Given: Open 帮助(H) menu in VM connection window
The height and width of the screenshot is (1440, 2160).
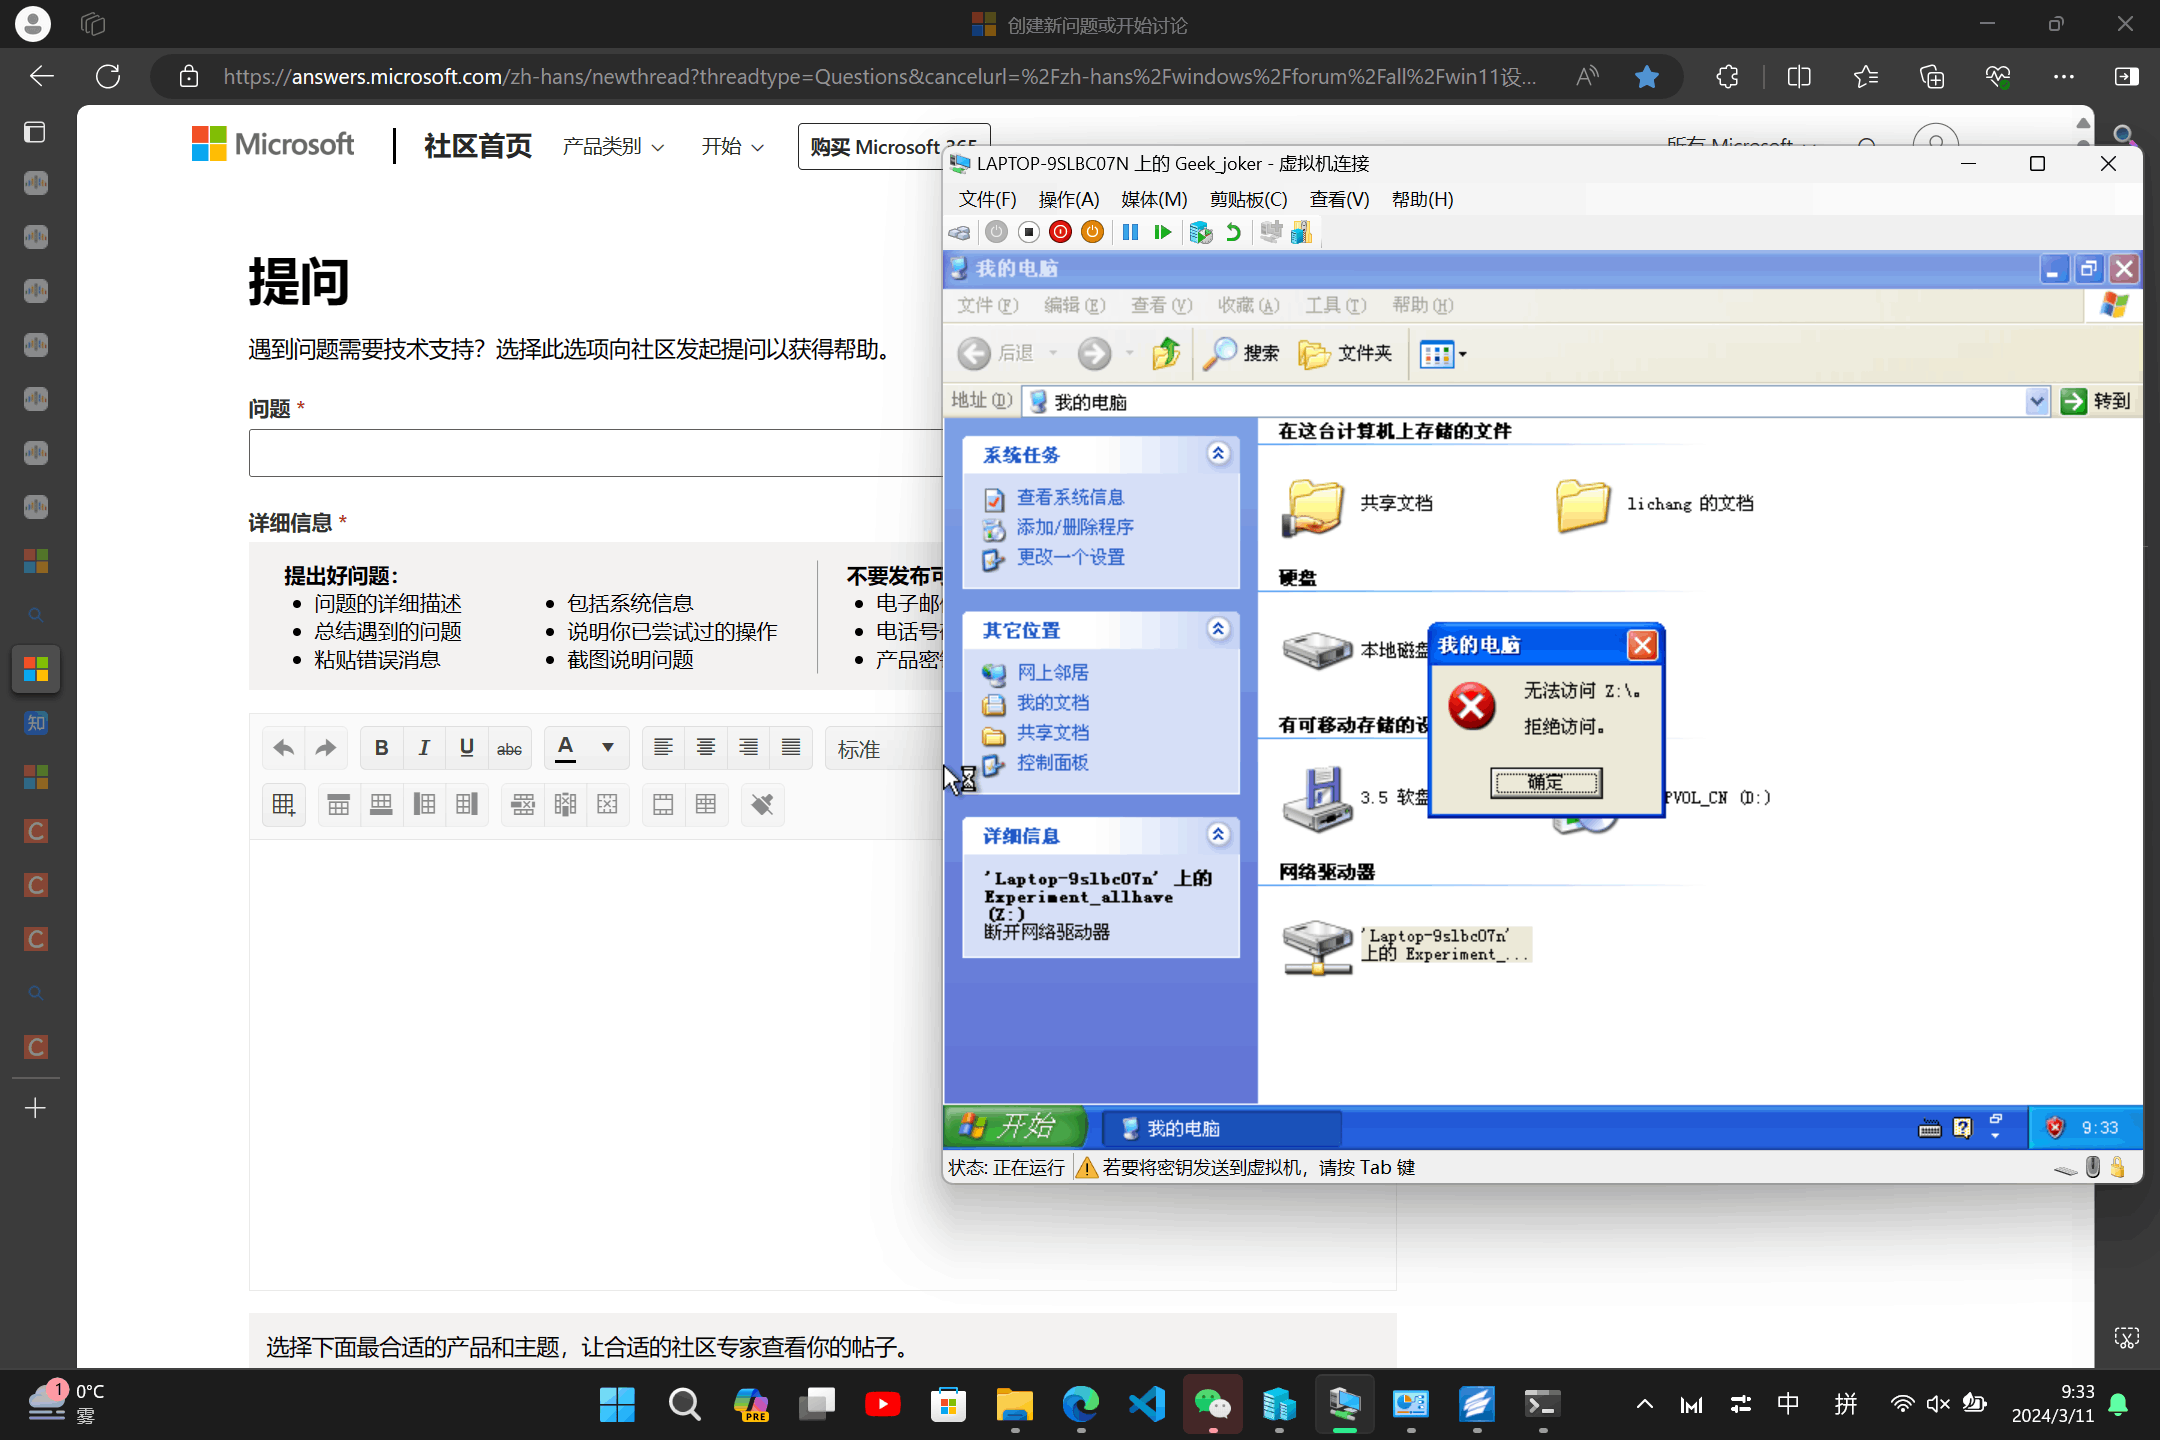Looking at the screenshot, I should coord(1422,199).
